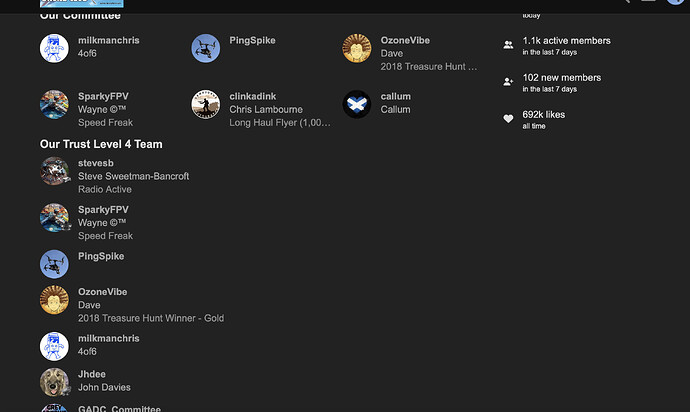Open SparkyFPV avatar in Our Committee
Viewport: 690px width, 412px height.
pyautogui.click(x=54, y=104)
